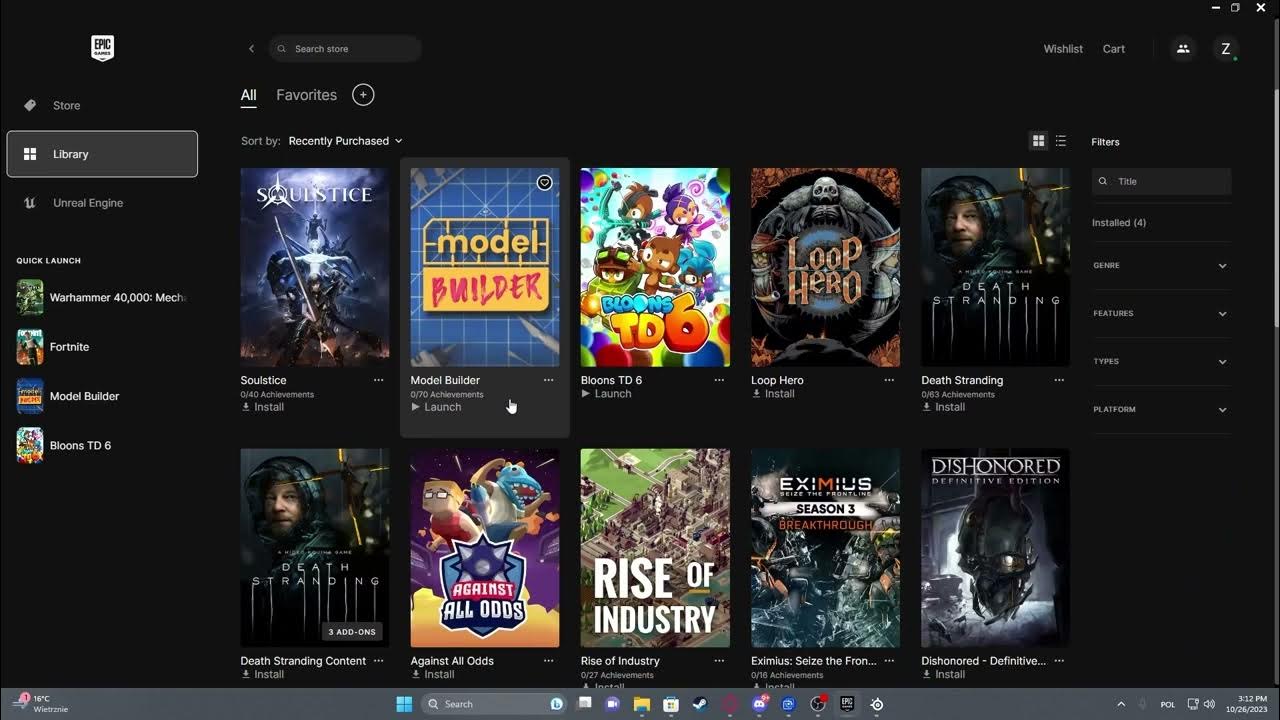Filter by Installed (4)

(x=1119, y=223)
